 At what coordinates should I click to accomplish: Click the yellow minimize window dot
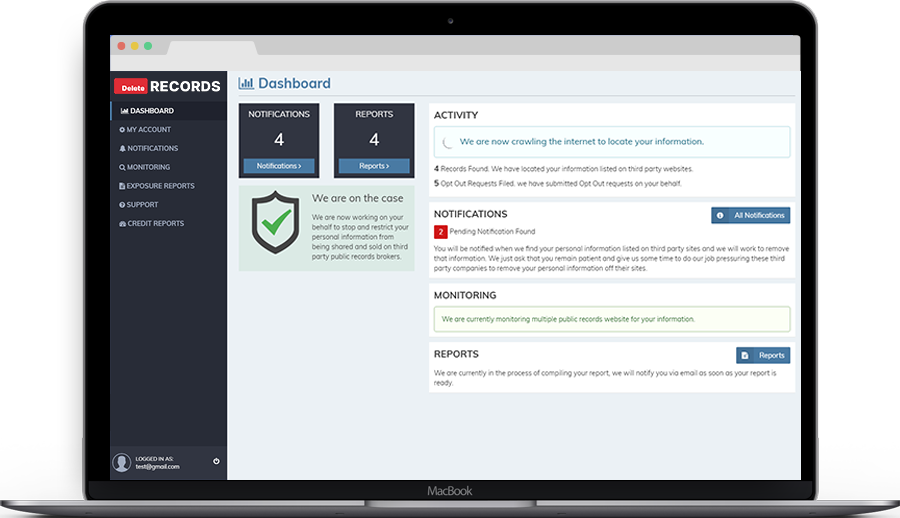click(134, 46)
